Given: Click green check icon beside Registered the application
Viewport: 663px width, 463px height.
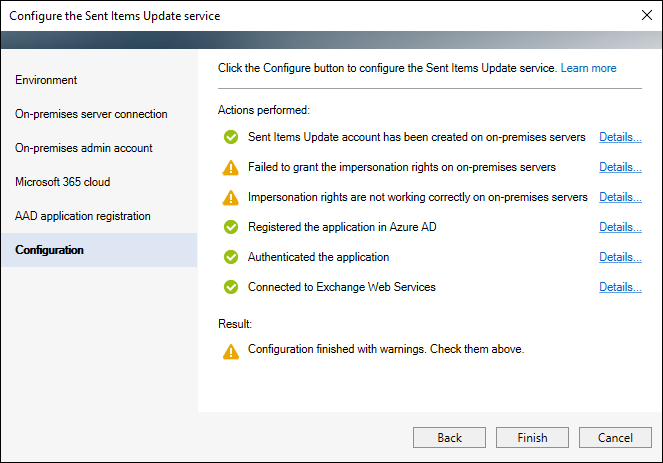Looking at the screenshot, I should pyautogui.click(x=231, y=227).
